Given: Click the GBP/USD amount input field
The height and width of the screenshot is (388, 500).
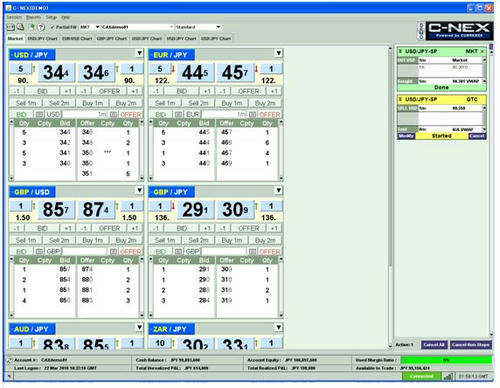Looking at the screenshot, I should coord(84,251).
